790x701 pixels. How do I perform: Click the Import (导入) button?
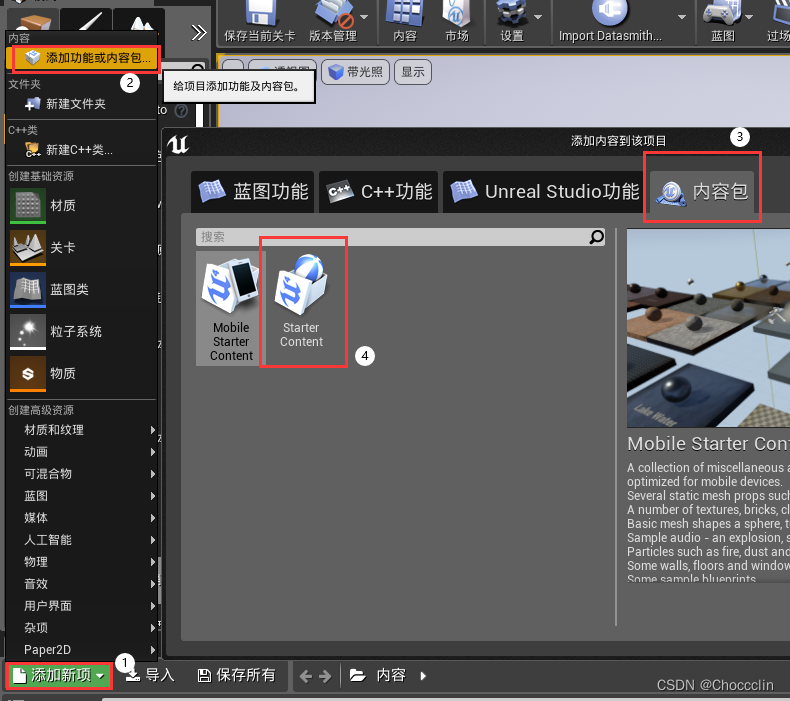point(150,675)
